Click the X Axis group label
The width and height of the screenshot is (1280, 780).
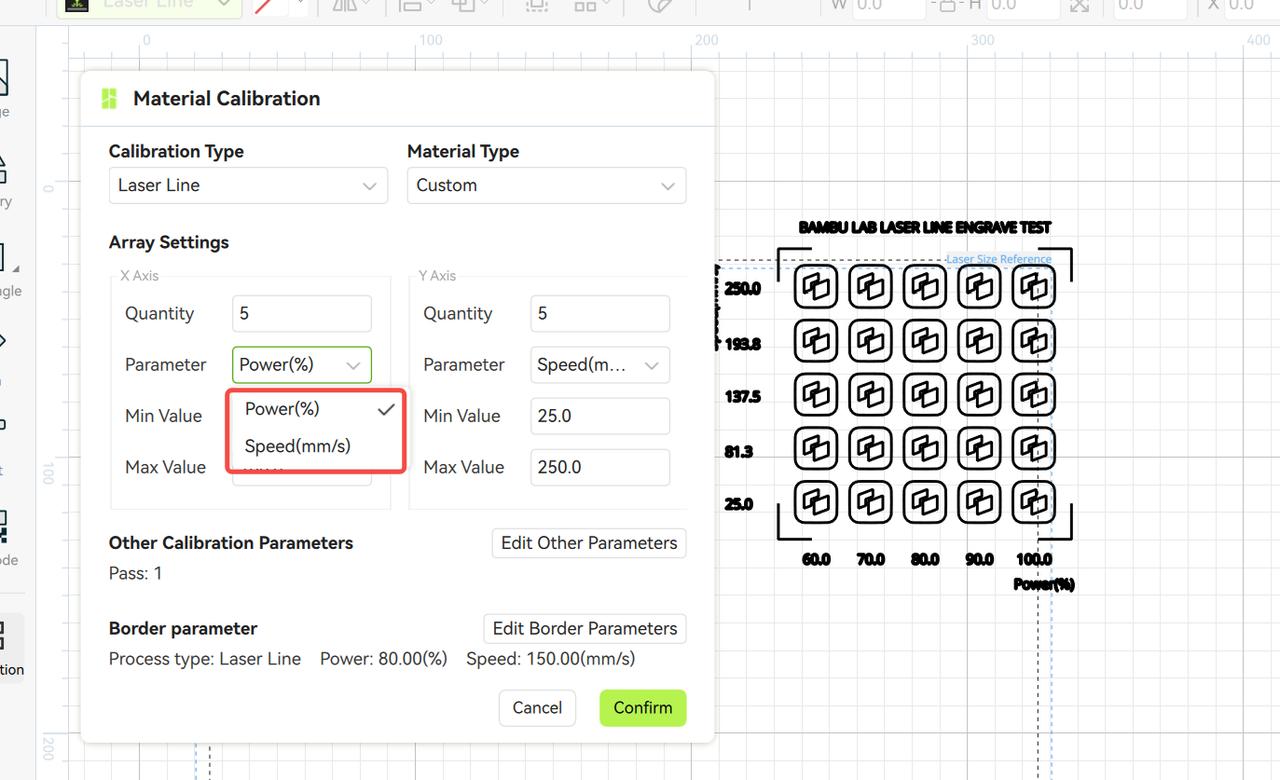pyautogui.click(x=140, y=275)
